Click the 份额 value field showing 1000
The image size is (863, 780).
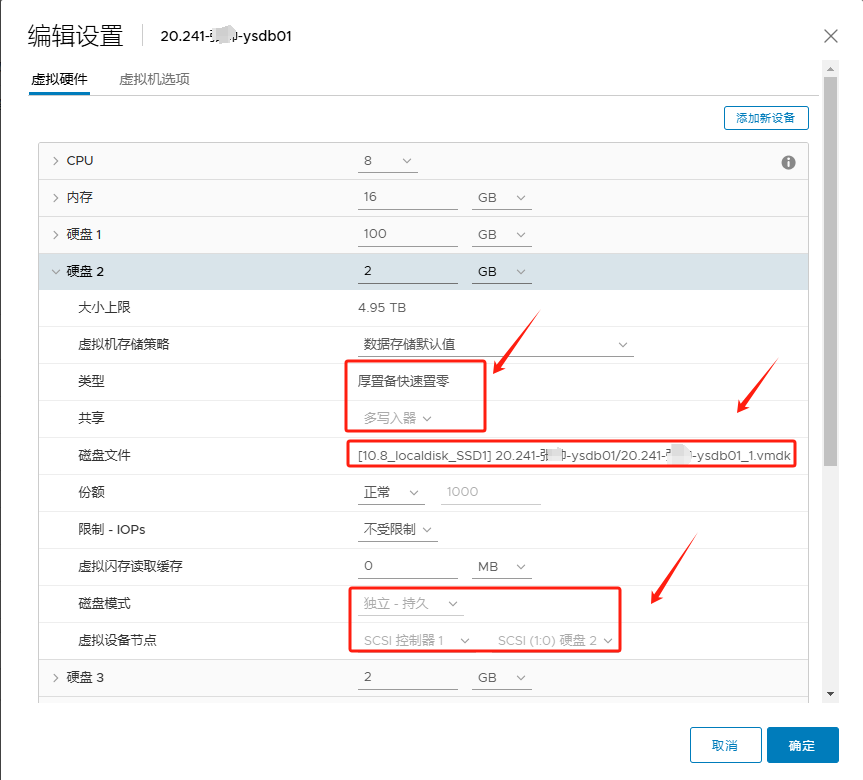point(490,492)
